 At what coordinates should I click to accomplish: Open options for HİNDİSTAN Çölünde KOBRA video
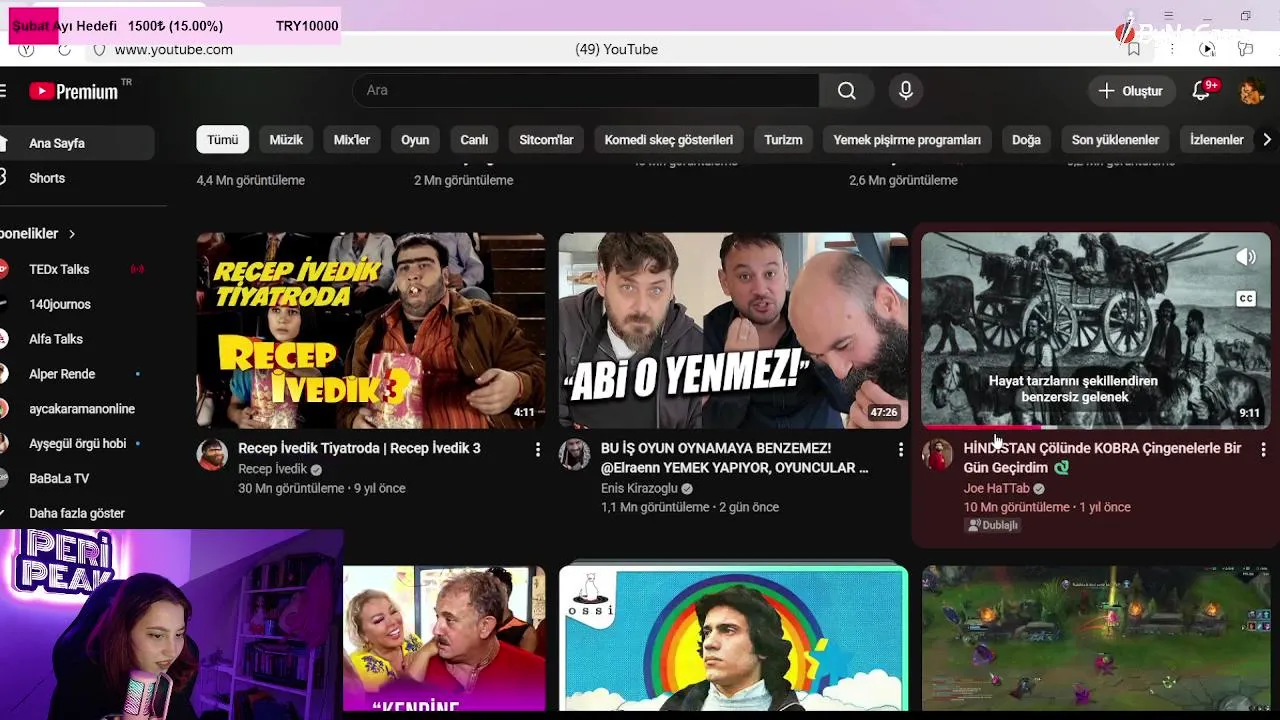point(1263,450)
